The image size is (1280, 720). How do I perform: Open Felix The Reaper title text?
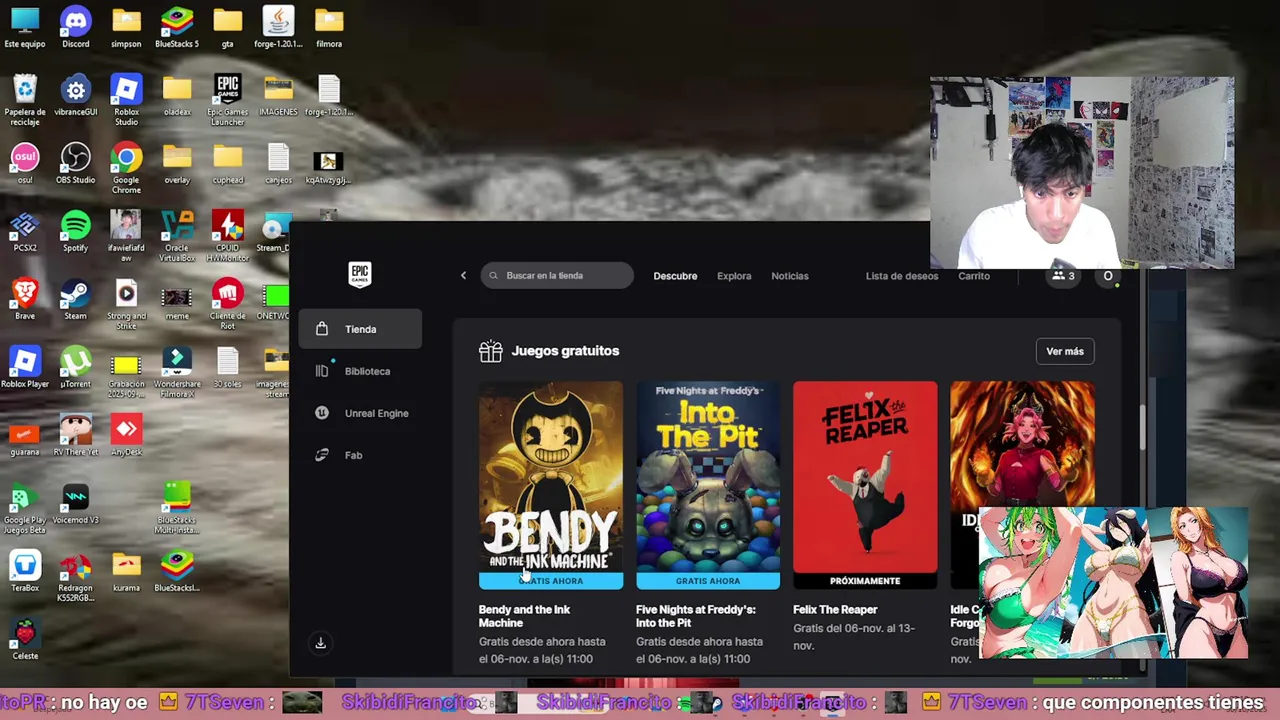[835, 610]
